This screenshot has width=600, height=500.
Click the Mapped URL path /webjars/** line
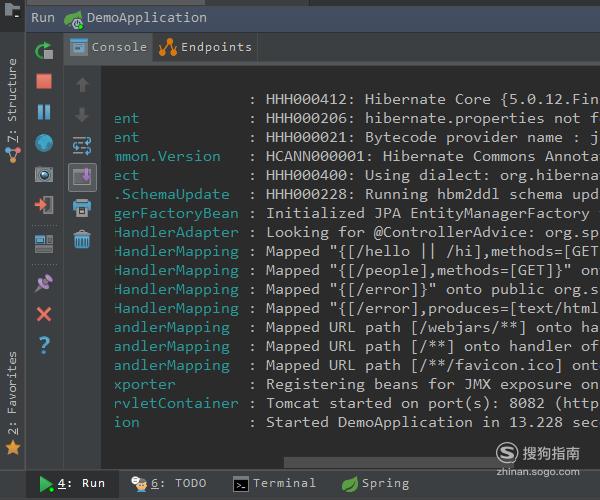click(x=357, y=327)
